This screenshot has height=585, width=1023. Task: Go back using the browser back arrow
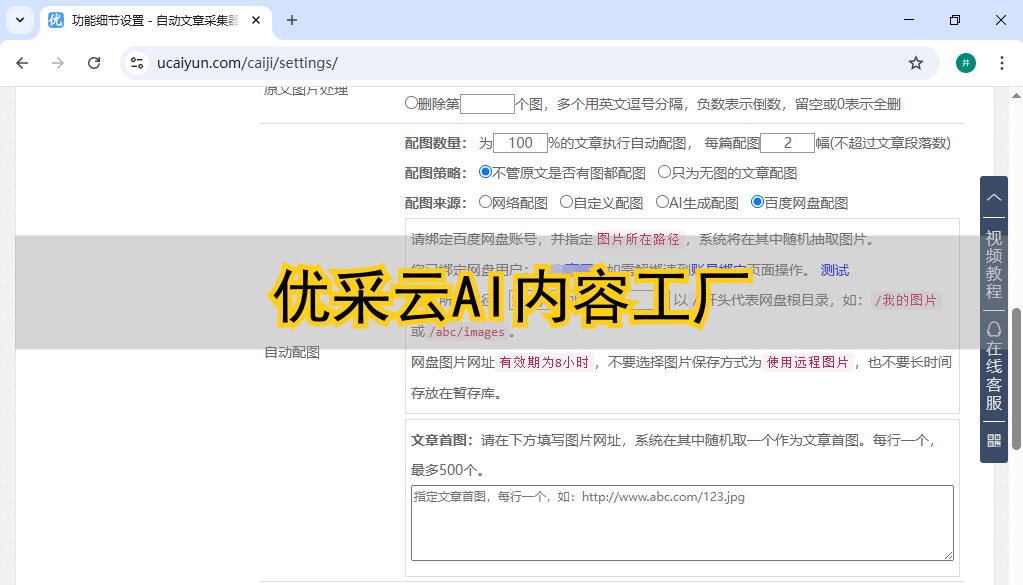[22, 63]
